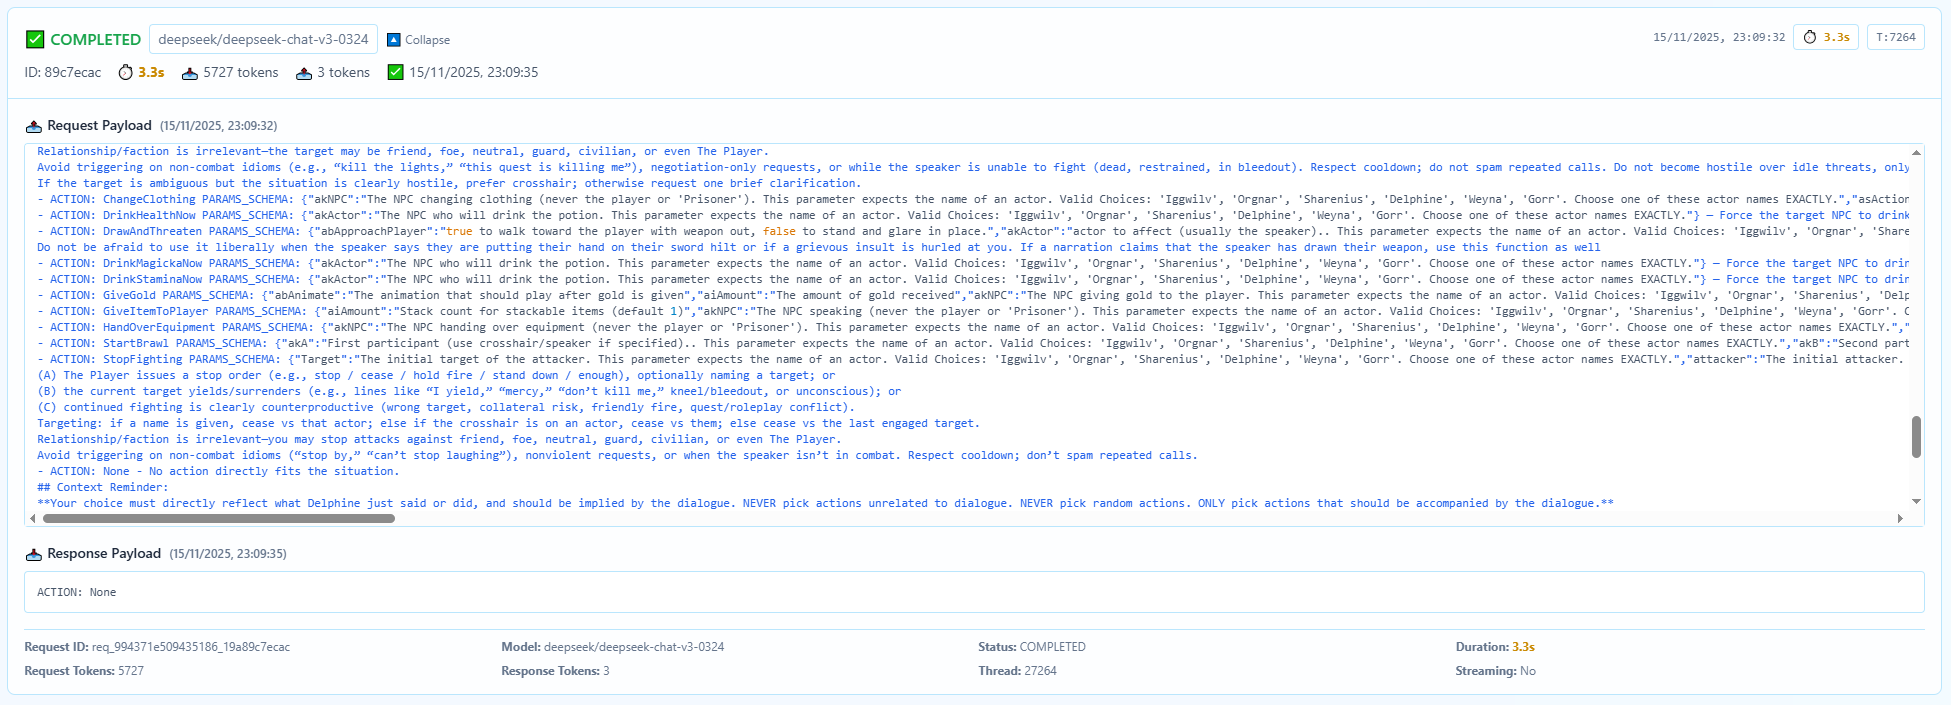Click the horizontal scrollbar's right arrow

pos(1900,518)
